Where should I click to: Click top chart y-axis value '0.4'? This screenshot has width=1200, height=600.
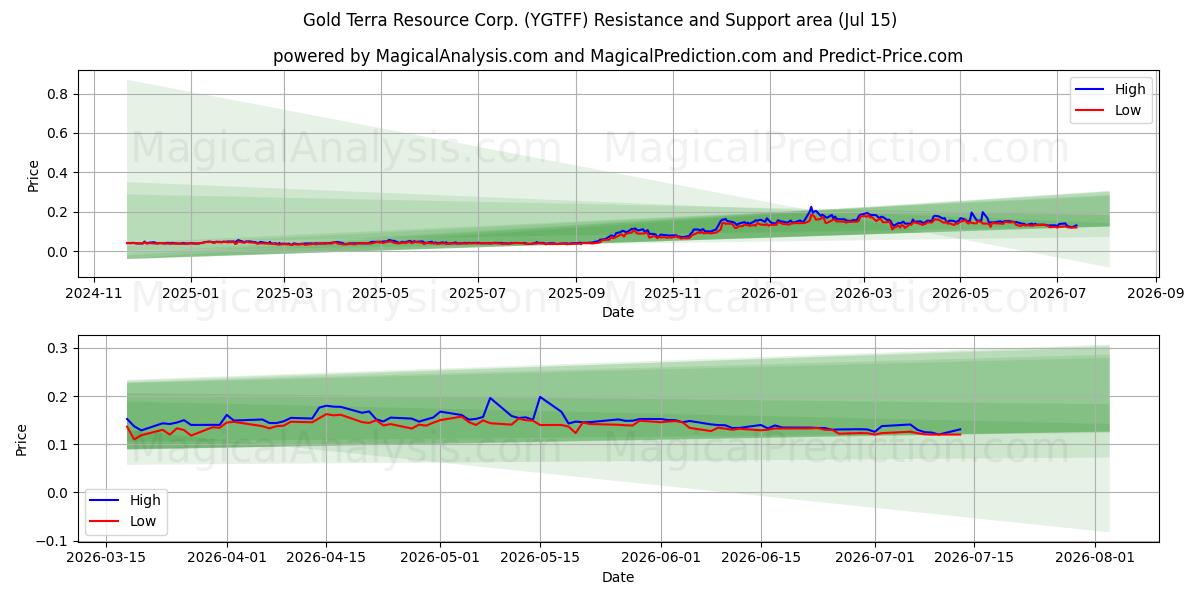click(x=59, y=173)
